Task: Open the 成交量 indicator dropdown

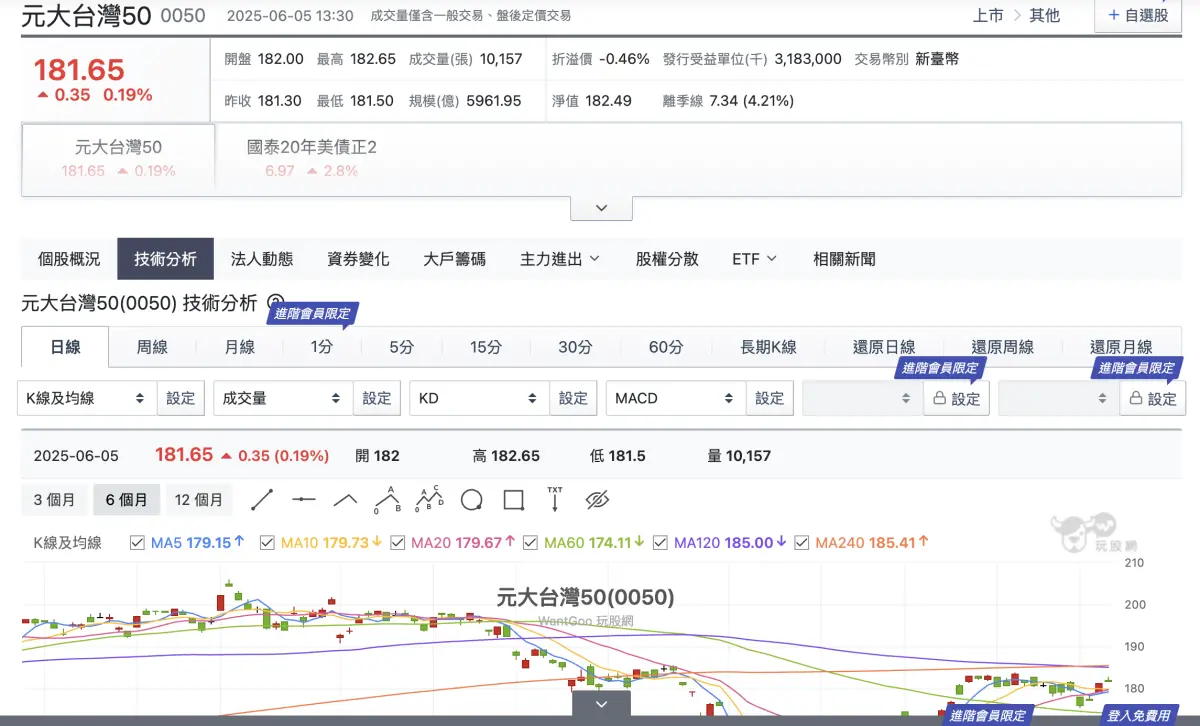Action: tap(283, 398)
